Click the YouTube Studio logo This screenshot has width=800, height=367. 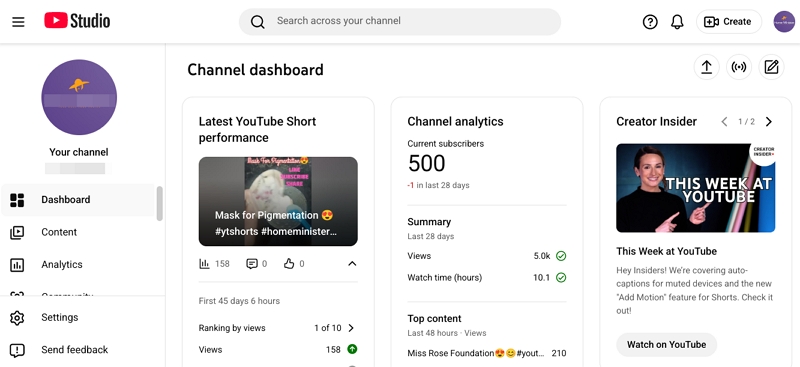click(x=77, y=21)
